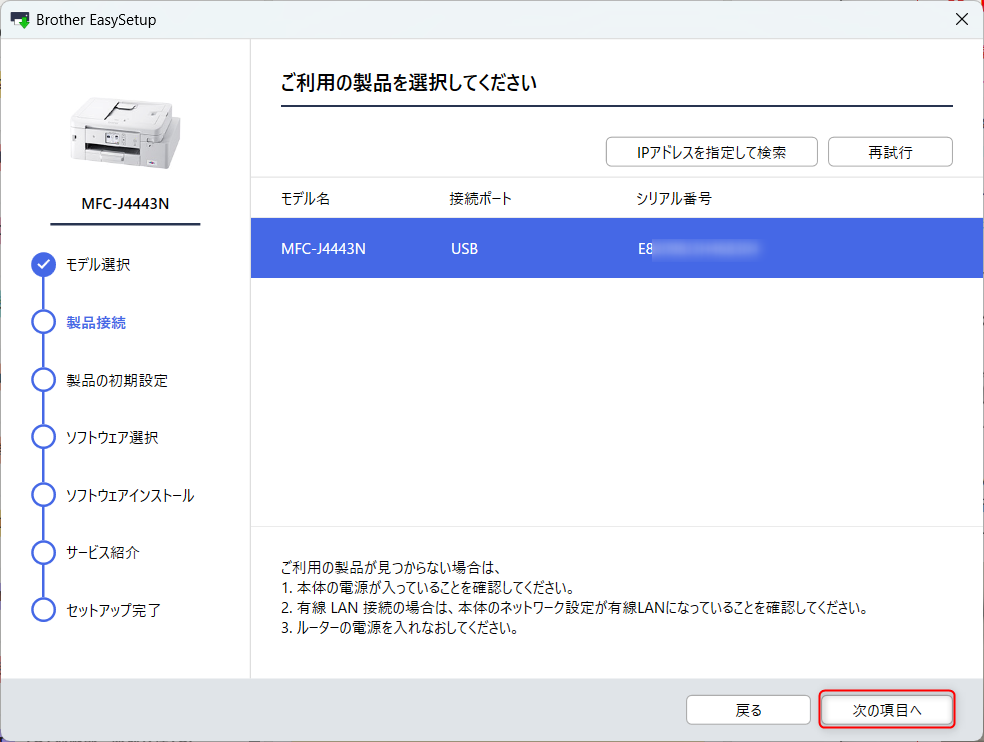Click the セットアップ完了 step label
Screen dimensions: 984x742
click(114, 610)
